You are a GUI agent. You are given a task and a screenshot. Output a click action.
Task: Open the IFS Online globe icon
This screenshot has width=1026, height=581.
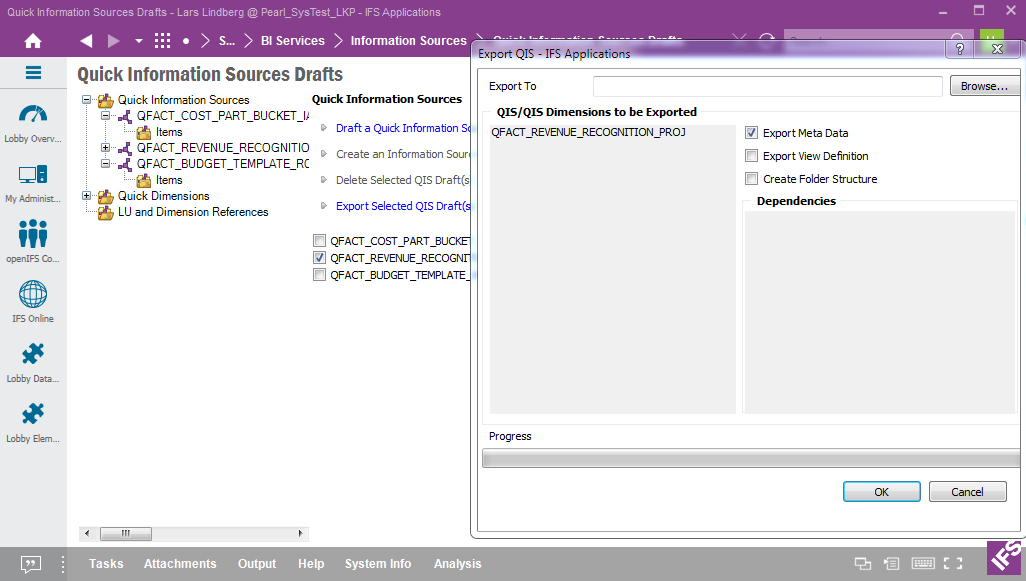click(x=33, y=295)
